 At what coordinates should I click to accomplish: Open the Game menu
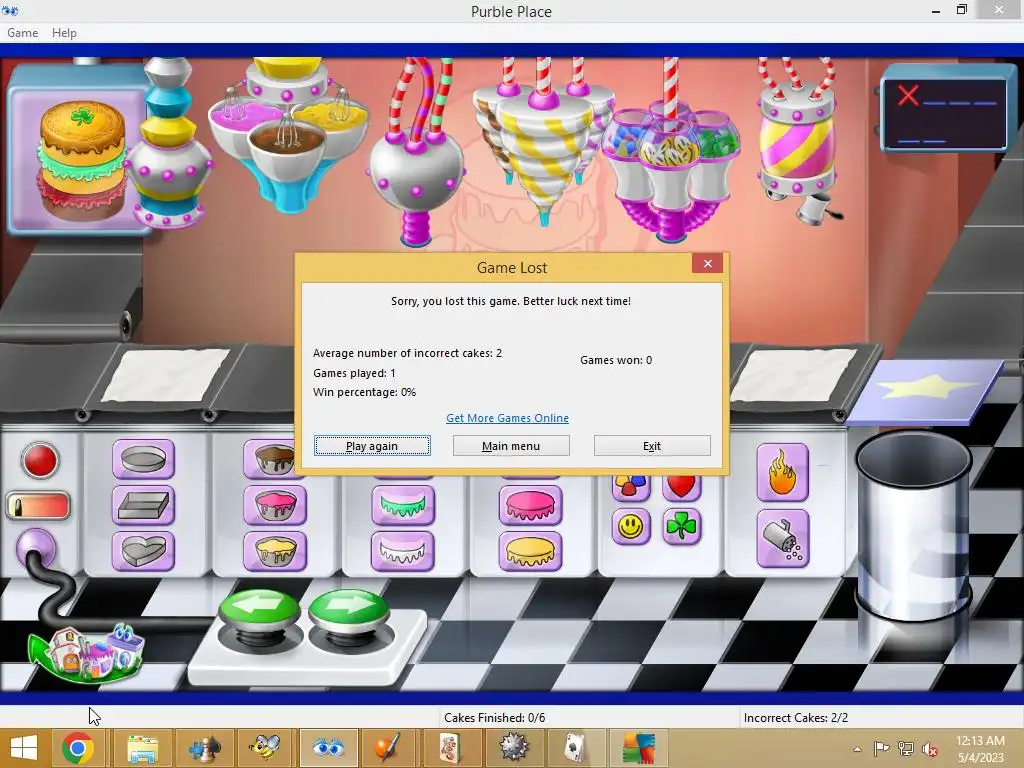pyautogui.click(x=22, y=33)
